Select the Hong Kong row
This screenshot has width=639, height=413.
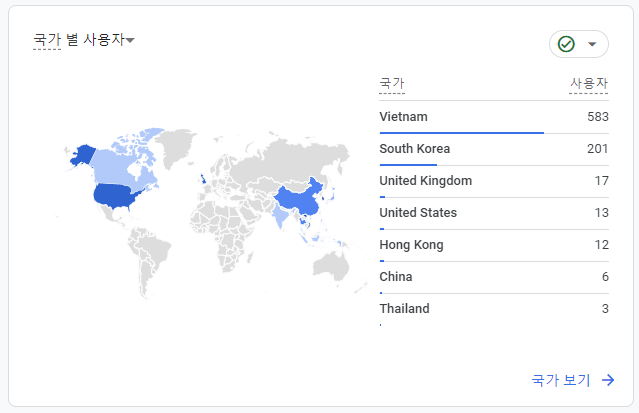tap(494, 245)
